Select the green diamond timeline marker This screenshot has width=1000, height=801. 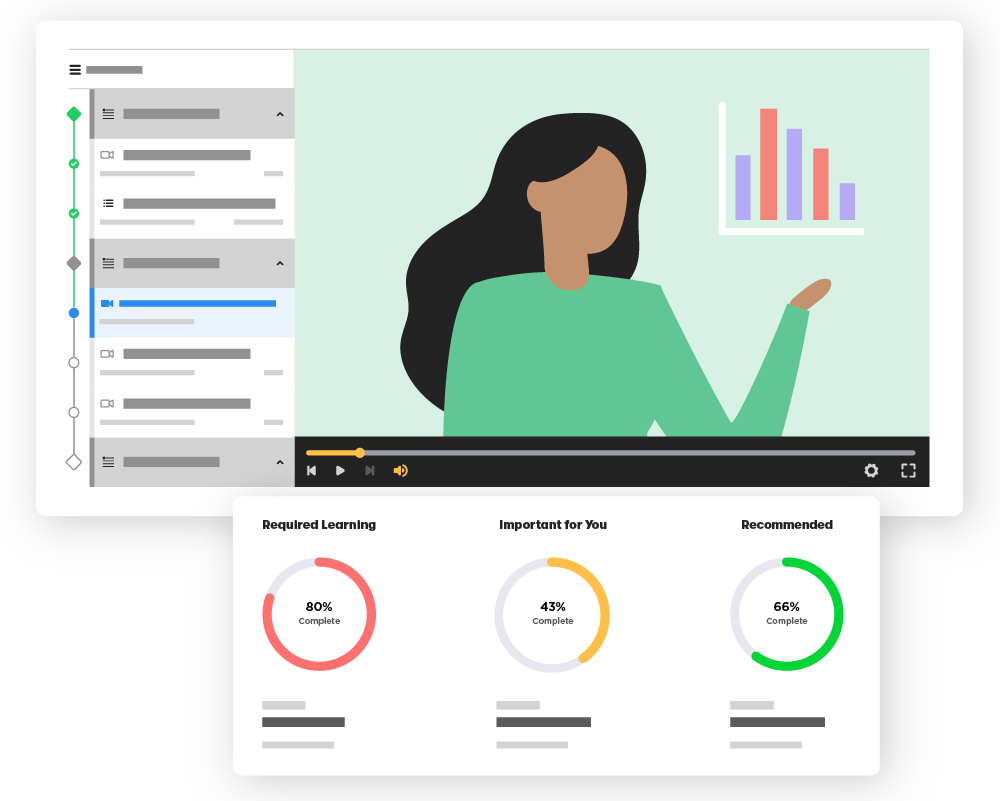click(x=74, y=114)
